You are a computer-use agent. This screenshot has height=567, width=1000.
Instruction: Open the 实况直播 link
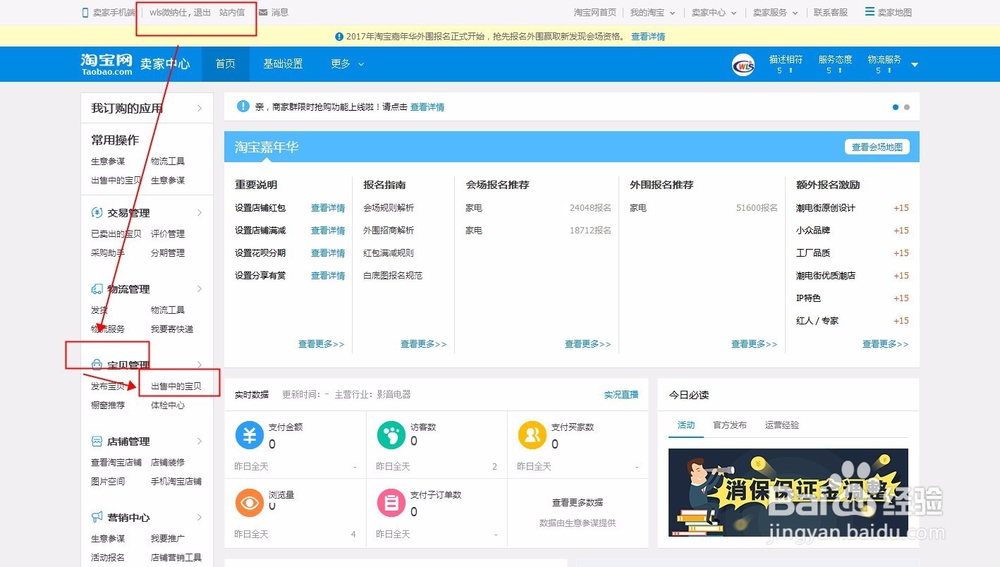point(621,395)
